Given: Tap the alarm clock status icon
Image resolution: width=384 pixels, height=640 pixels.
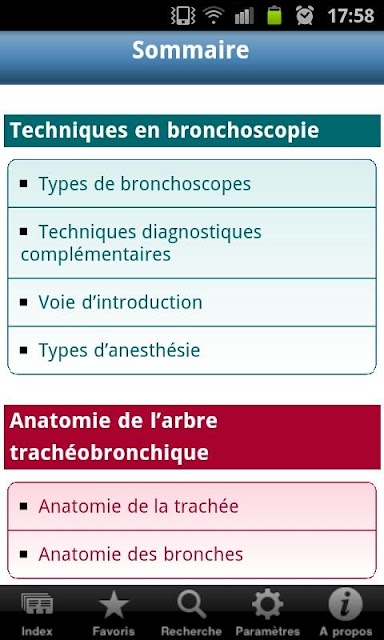Looking at the screenshot, I should coord(305,16).
